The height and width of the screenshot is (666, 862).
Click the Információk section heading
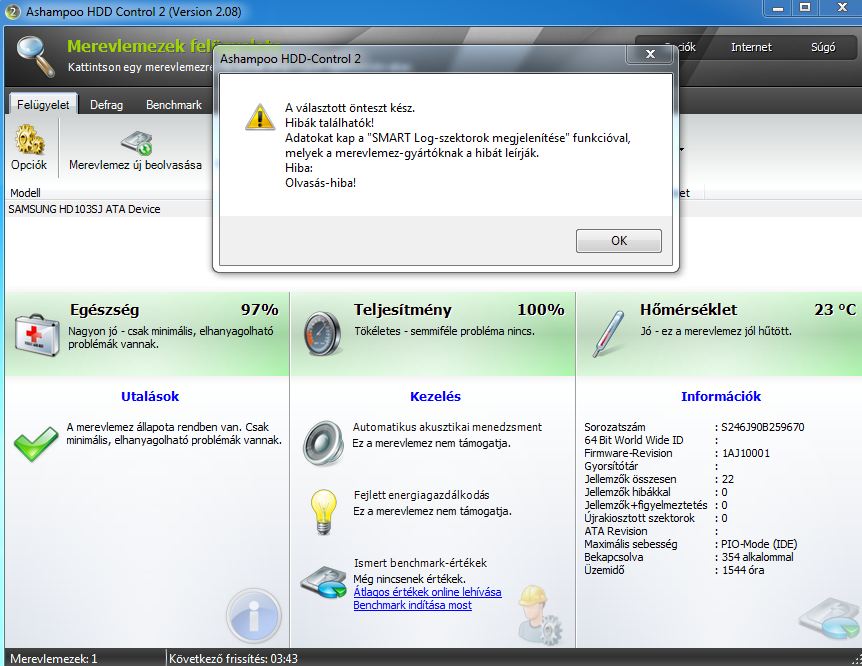pyautogui.click(x=721, y=397)
